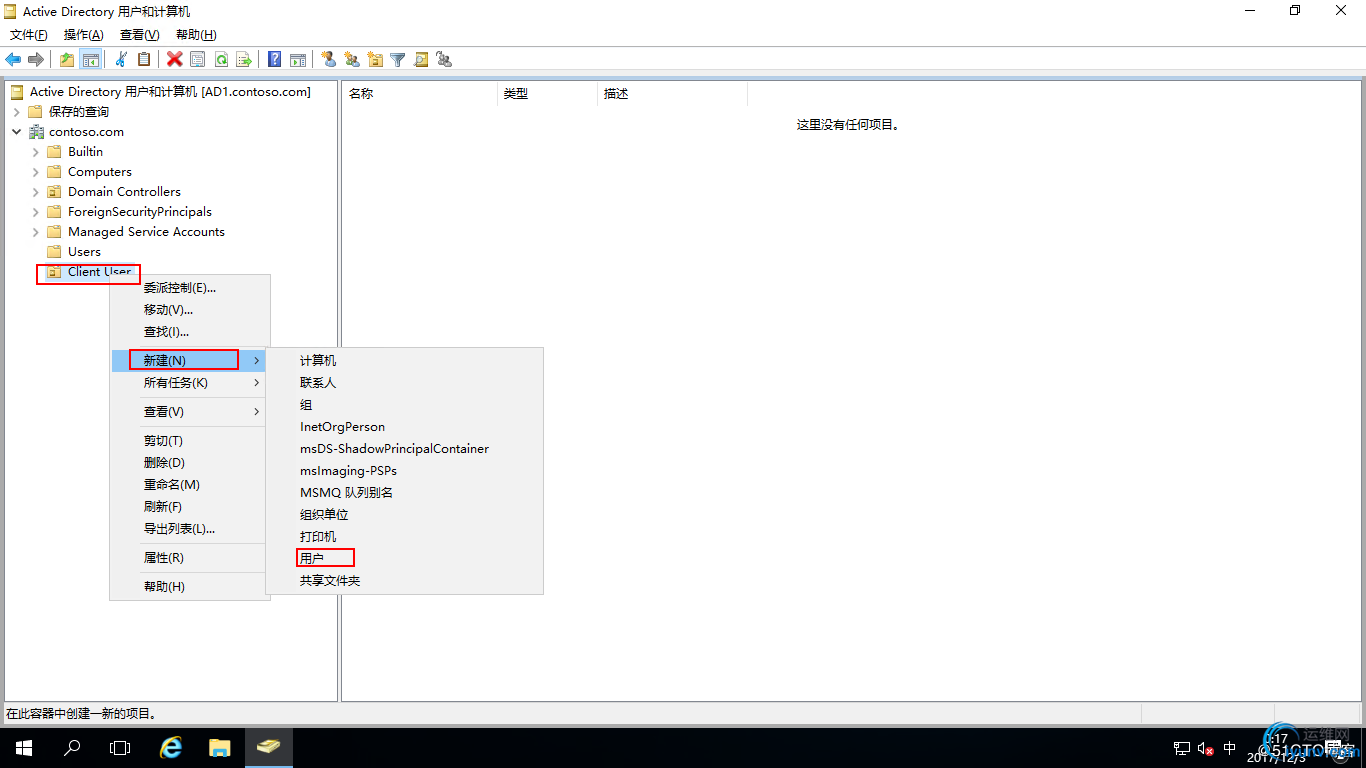The height and width of the screenshot is (768, 1366).
Task: Open the Windows Start menu
Action: click(24, 748)
